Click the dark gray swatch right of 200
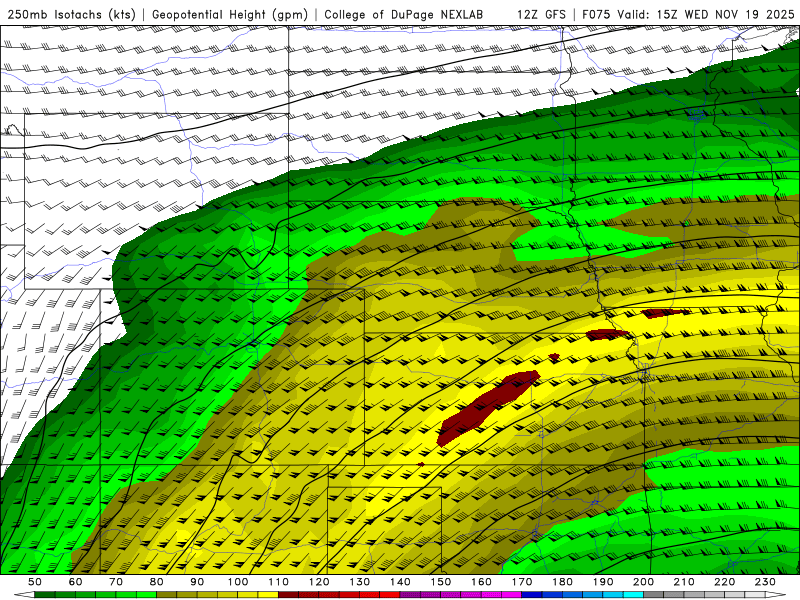The image size is (800, 600). (654, 595)
